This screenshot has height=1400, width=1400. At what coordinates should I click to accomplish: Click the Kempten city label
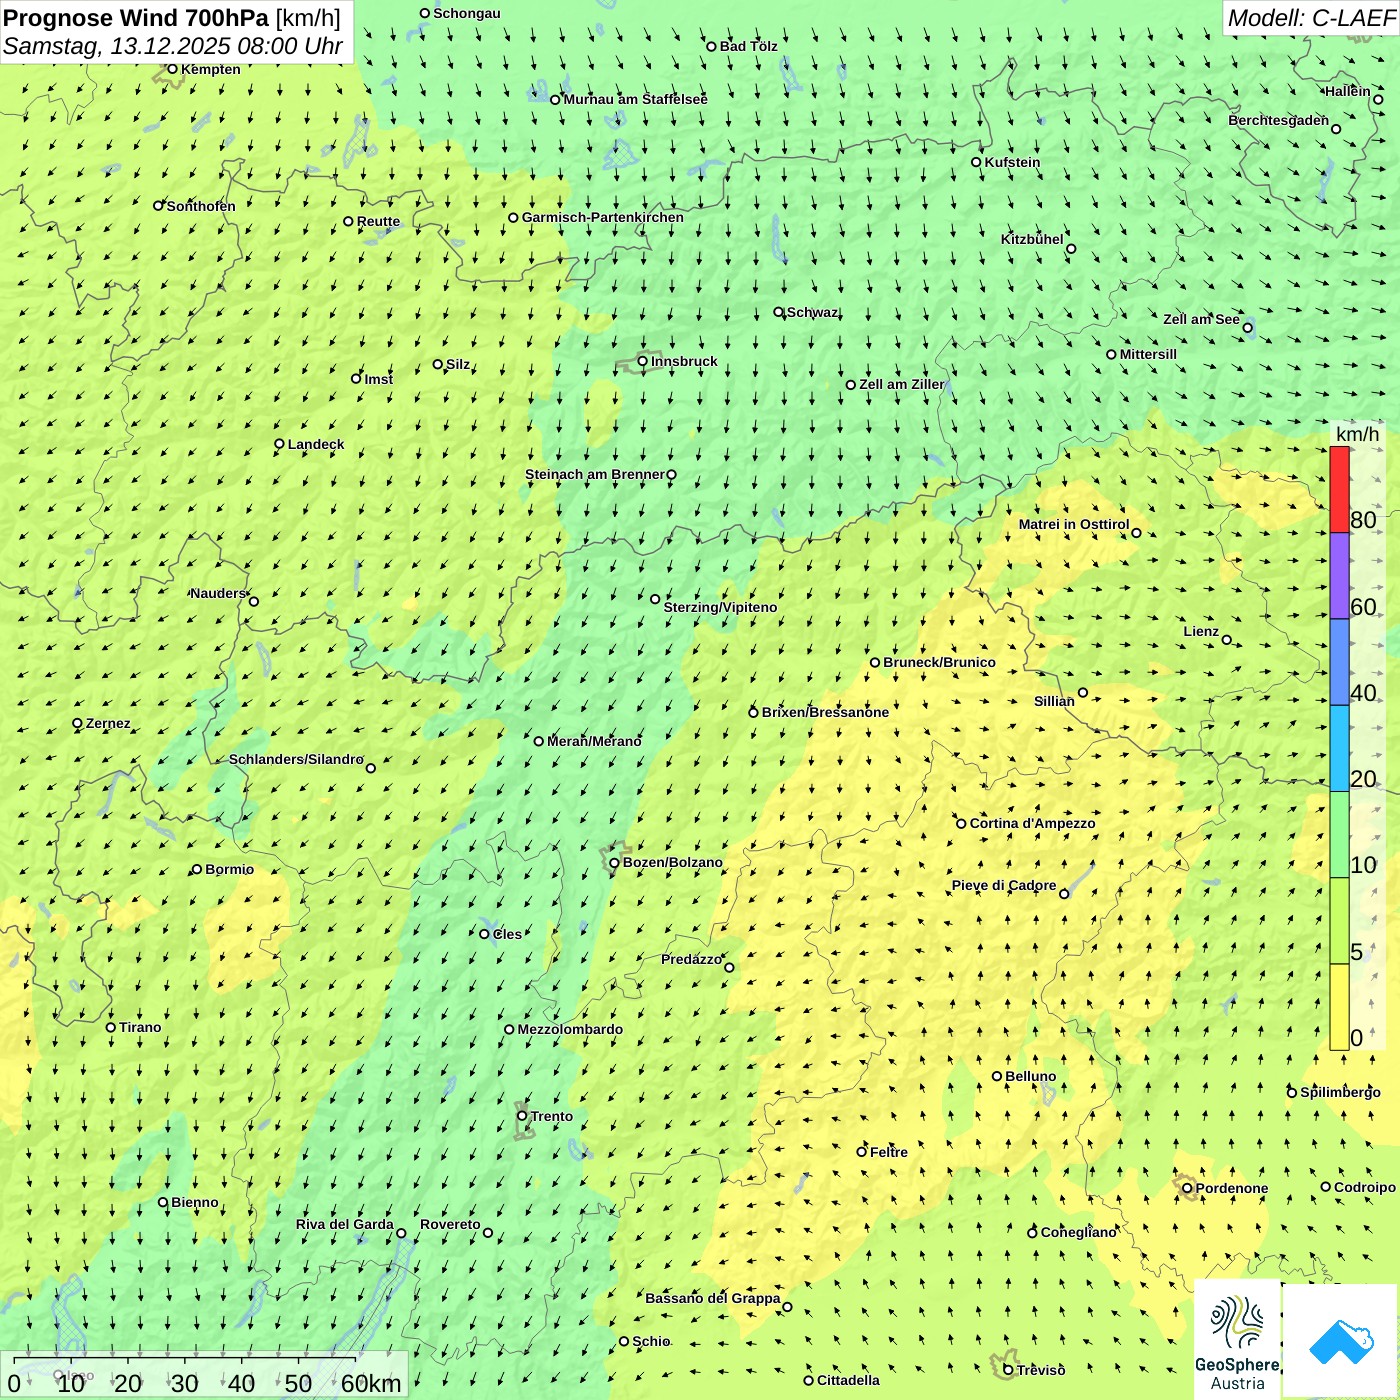(211, 69)
